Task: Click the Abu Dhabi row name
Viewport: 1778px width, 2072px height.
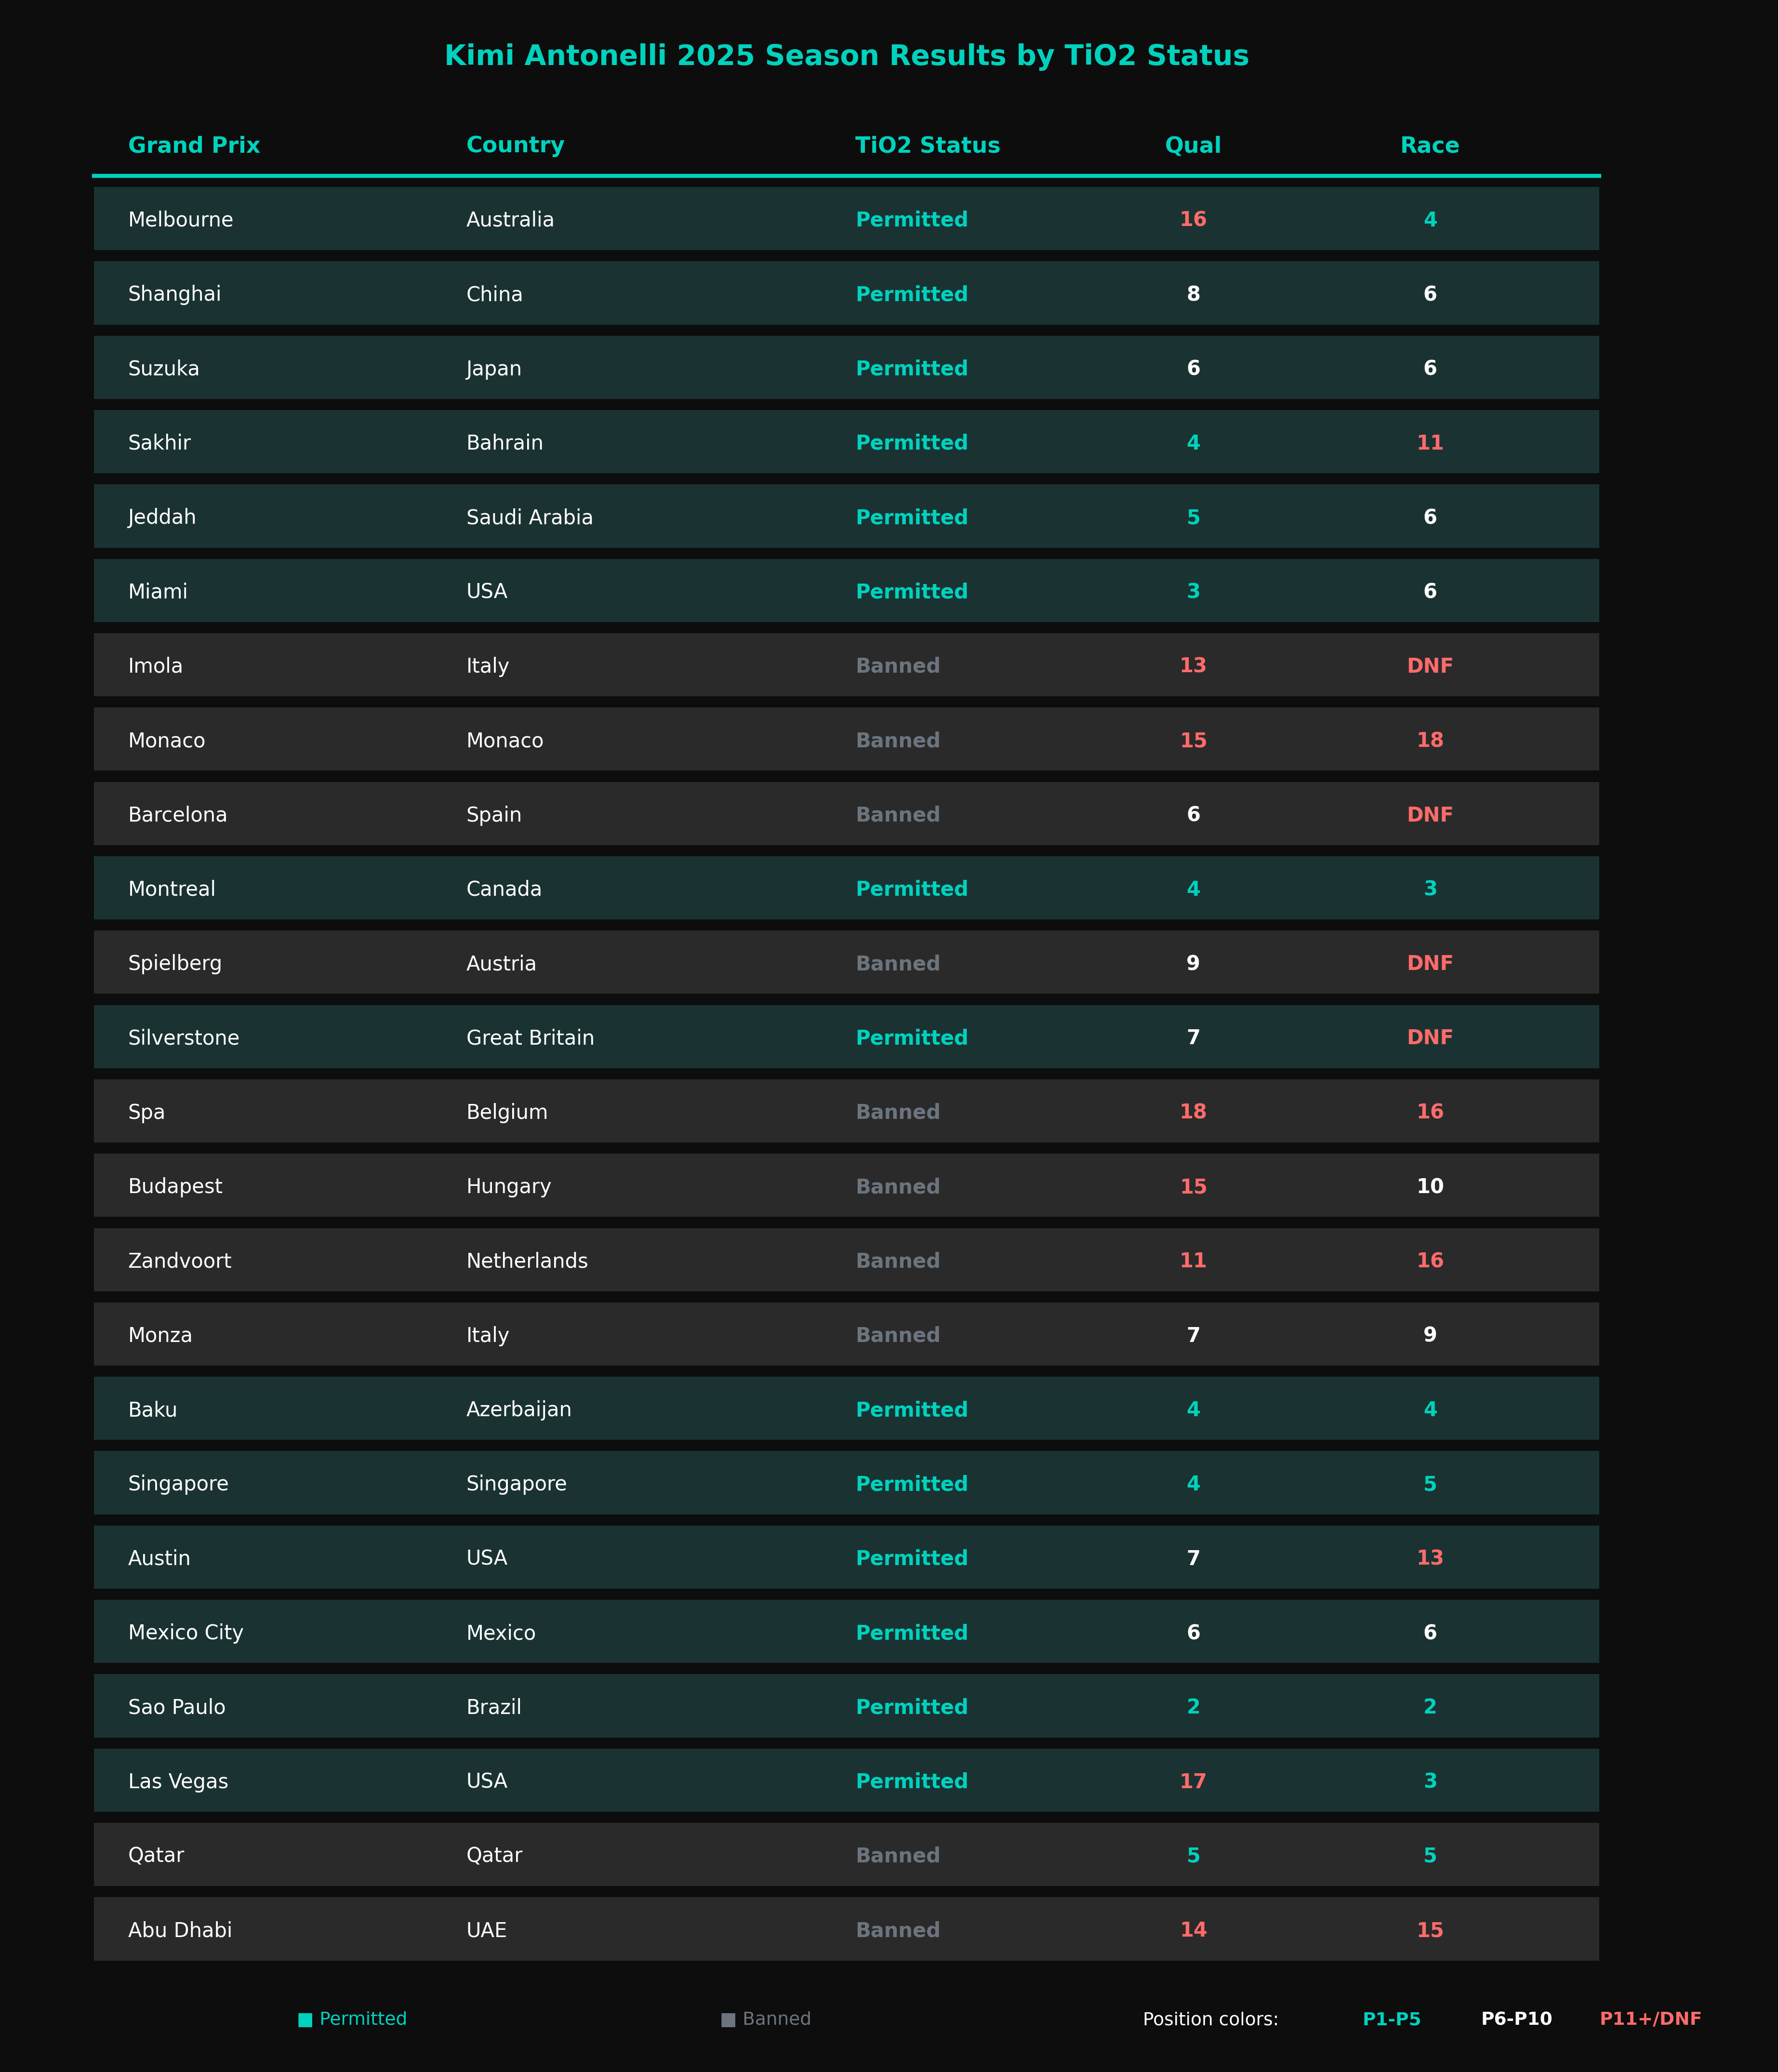Action: 180,1930
